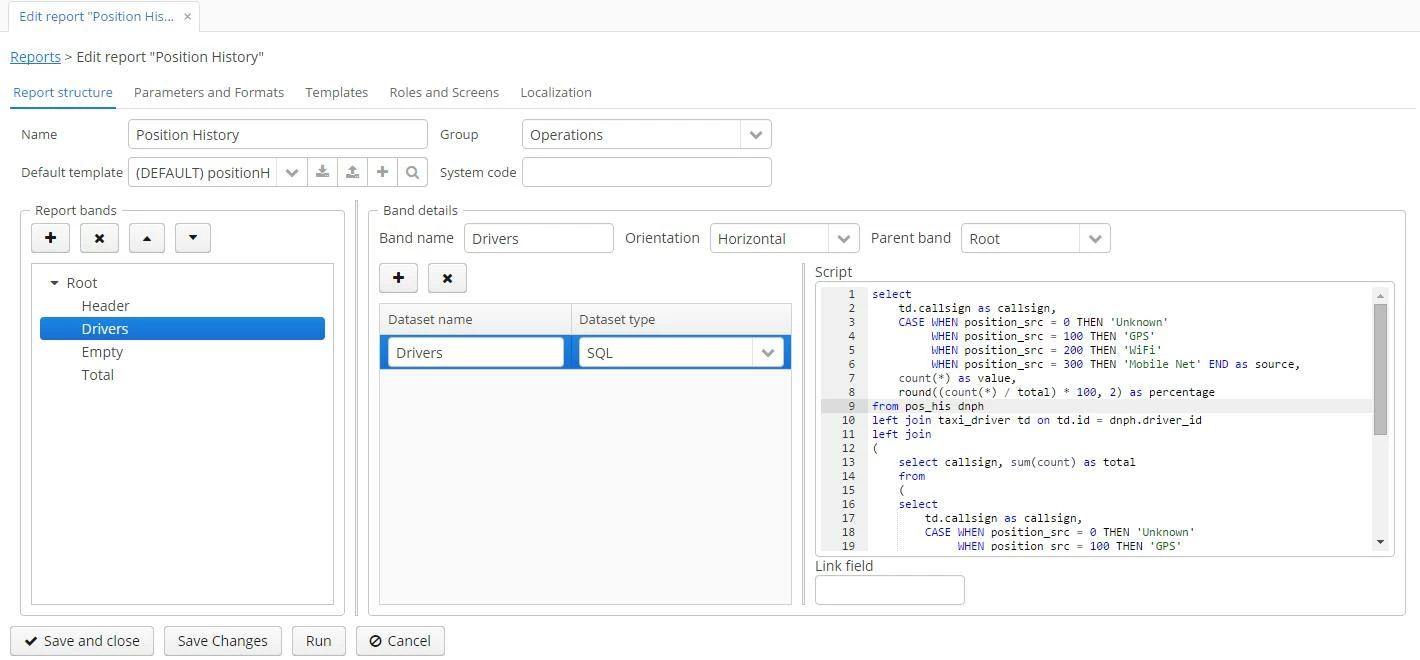Click the Dataset type column header
Screen dimensions: 1420x660
click(681, 319)
